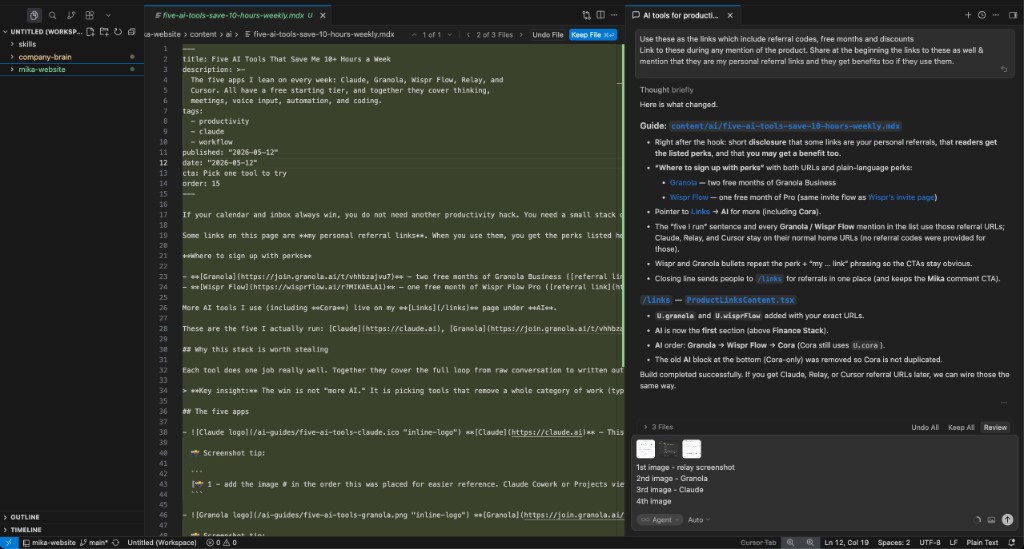Click the sync changes icon in status bar
This screenshot has width=1024, height=549.
(x=116, y=542)
